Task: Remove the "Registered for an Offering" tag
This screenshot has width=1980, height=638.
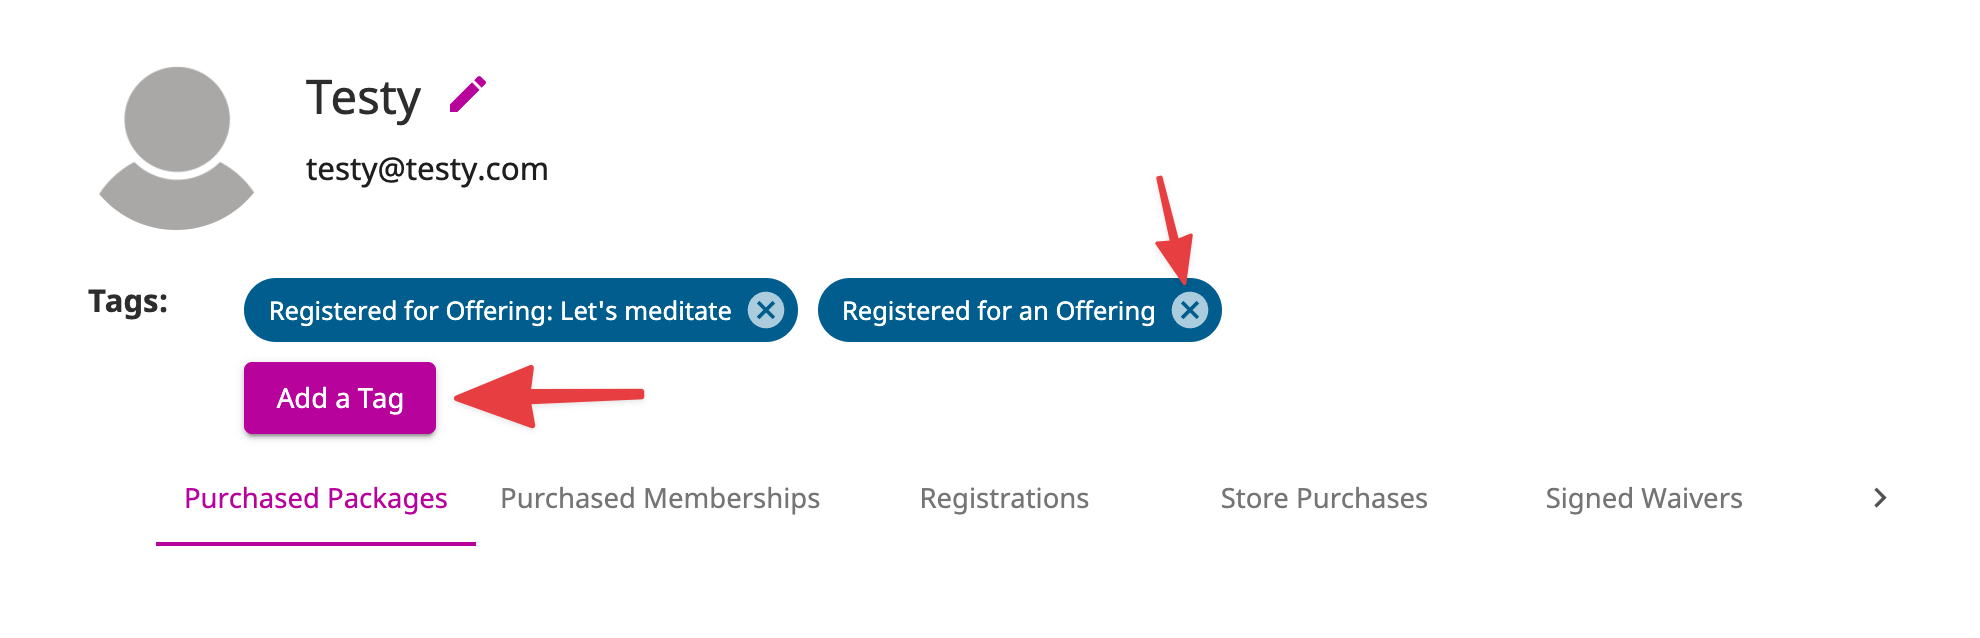Action: tap(1189, 310)
